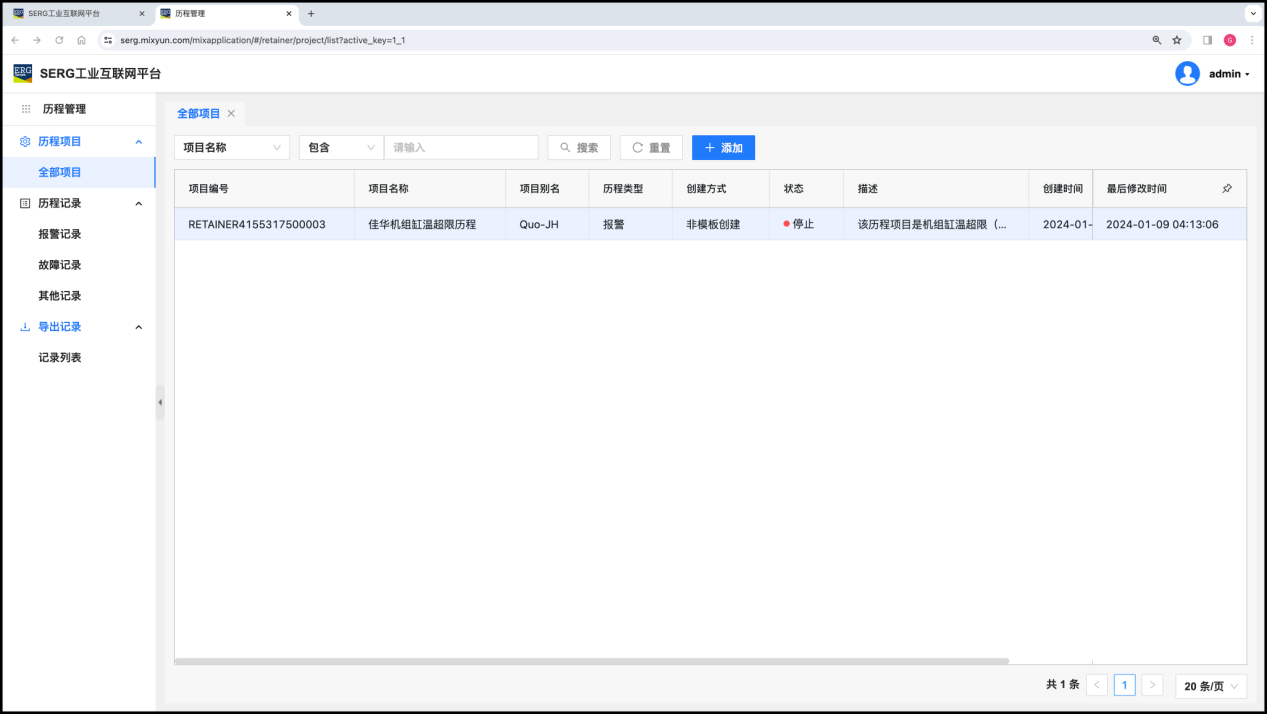Click the 重置 button

click(651, 148)
